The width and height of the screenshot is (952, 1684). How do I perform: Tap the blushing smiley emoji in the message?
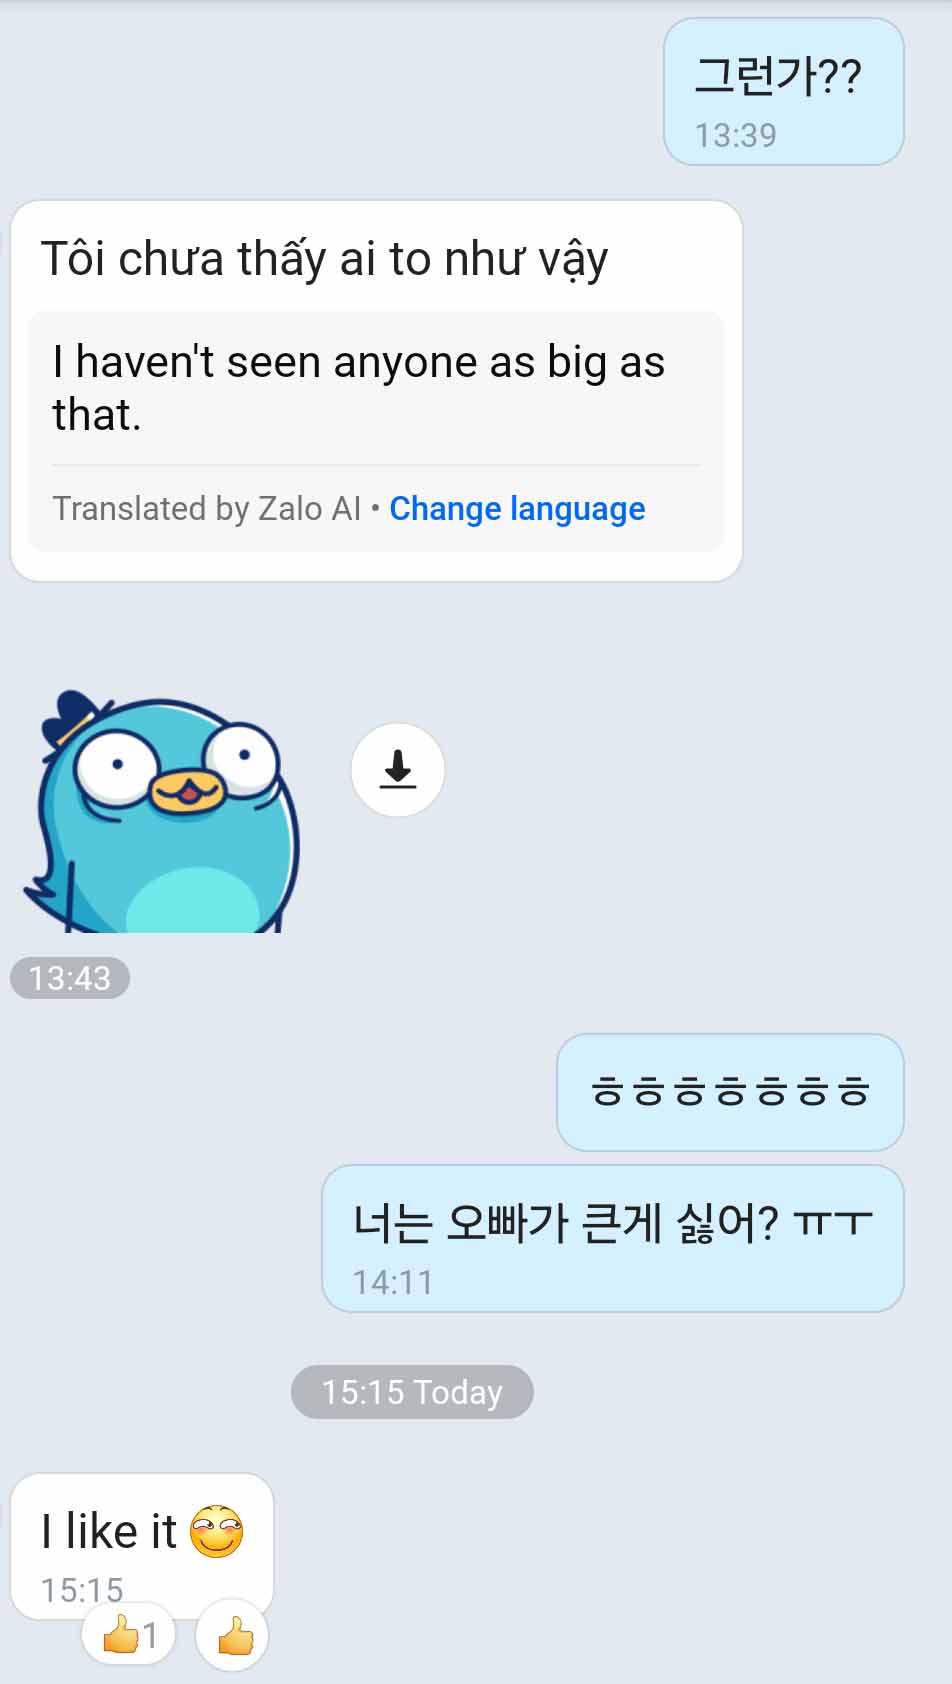(217, 1531)
